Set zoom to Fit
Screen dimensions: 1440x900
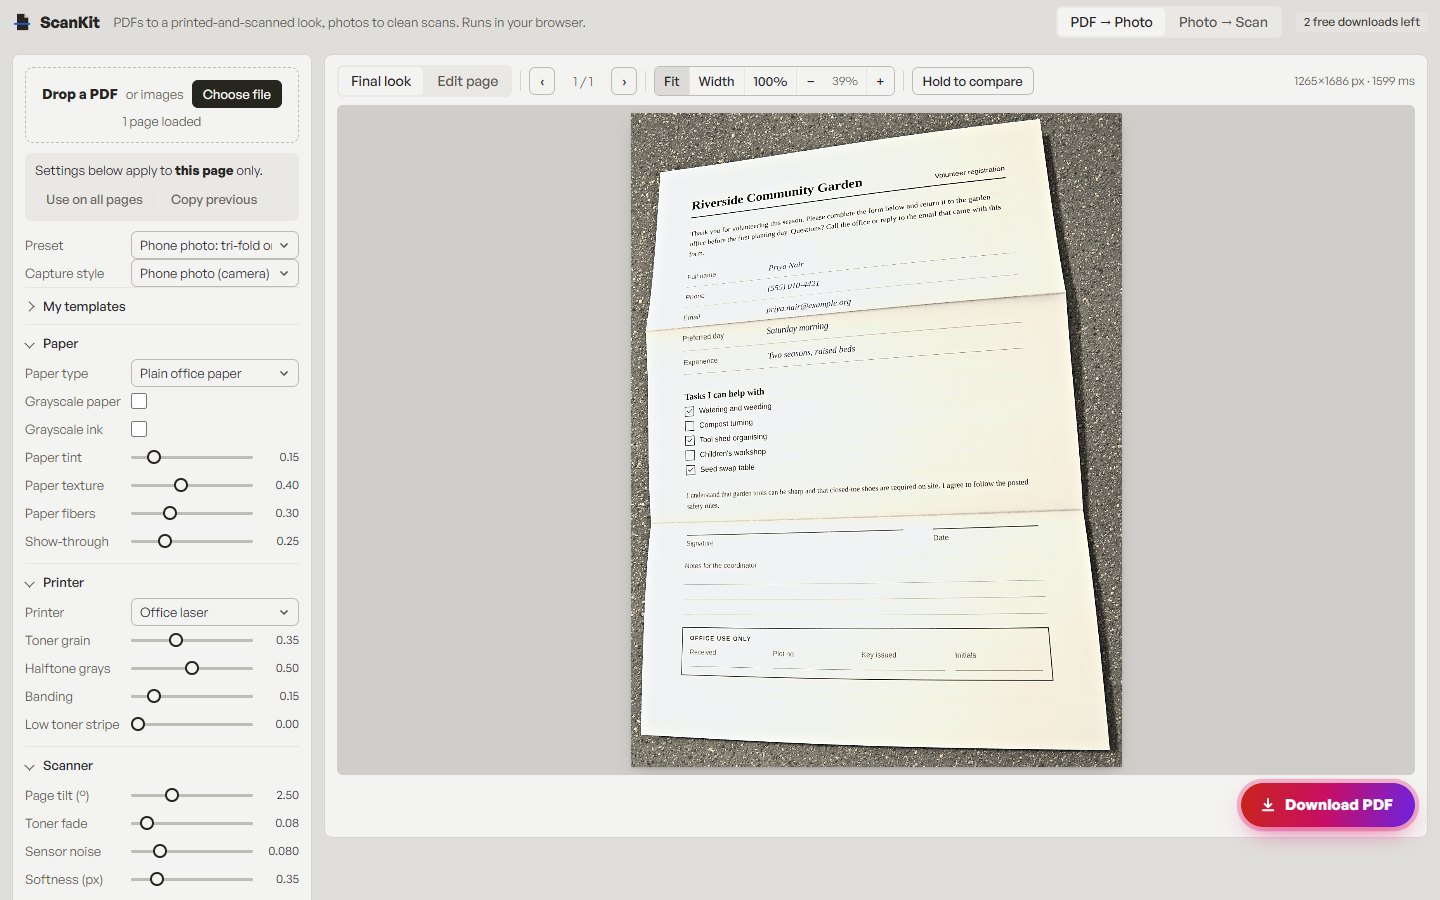(671, 81)
